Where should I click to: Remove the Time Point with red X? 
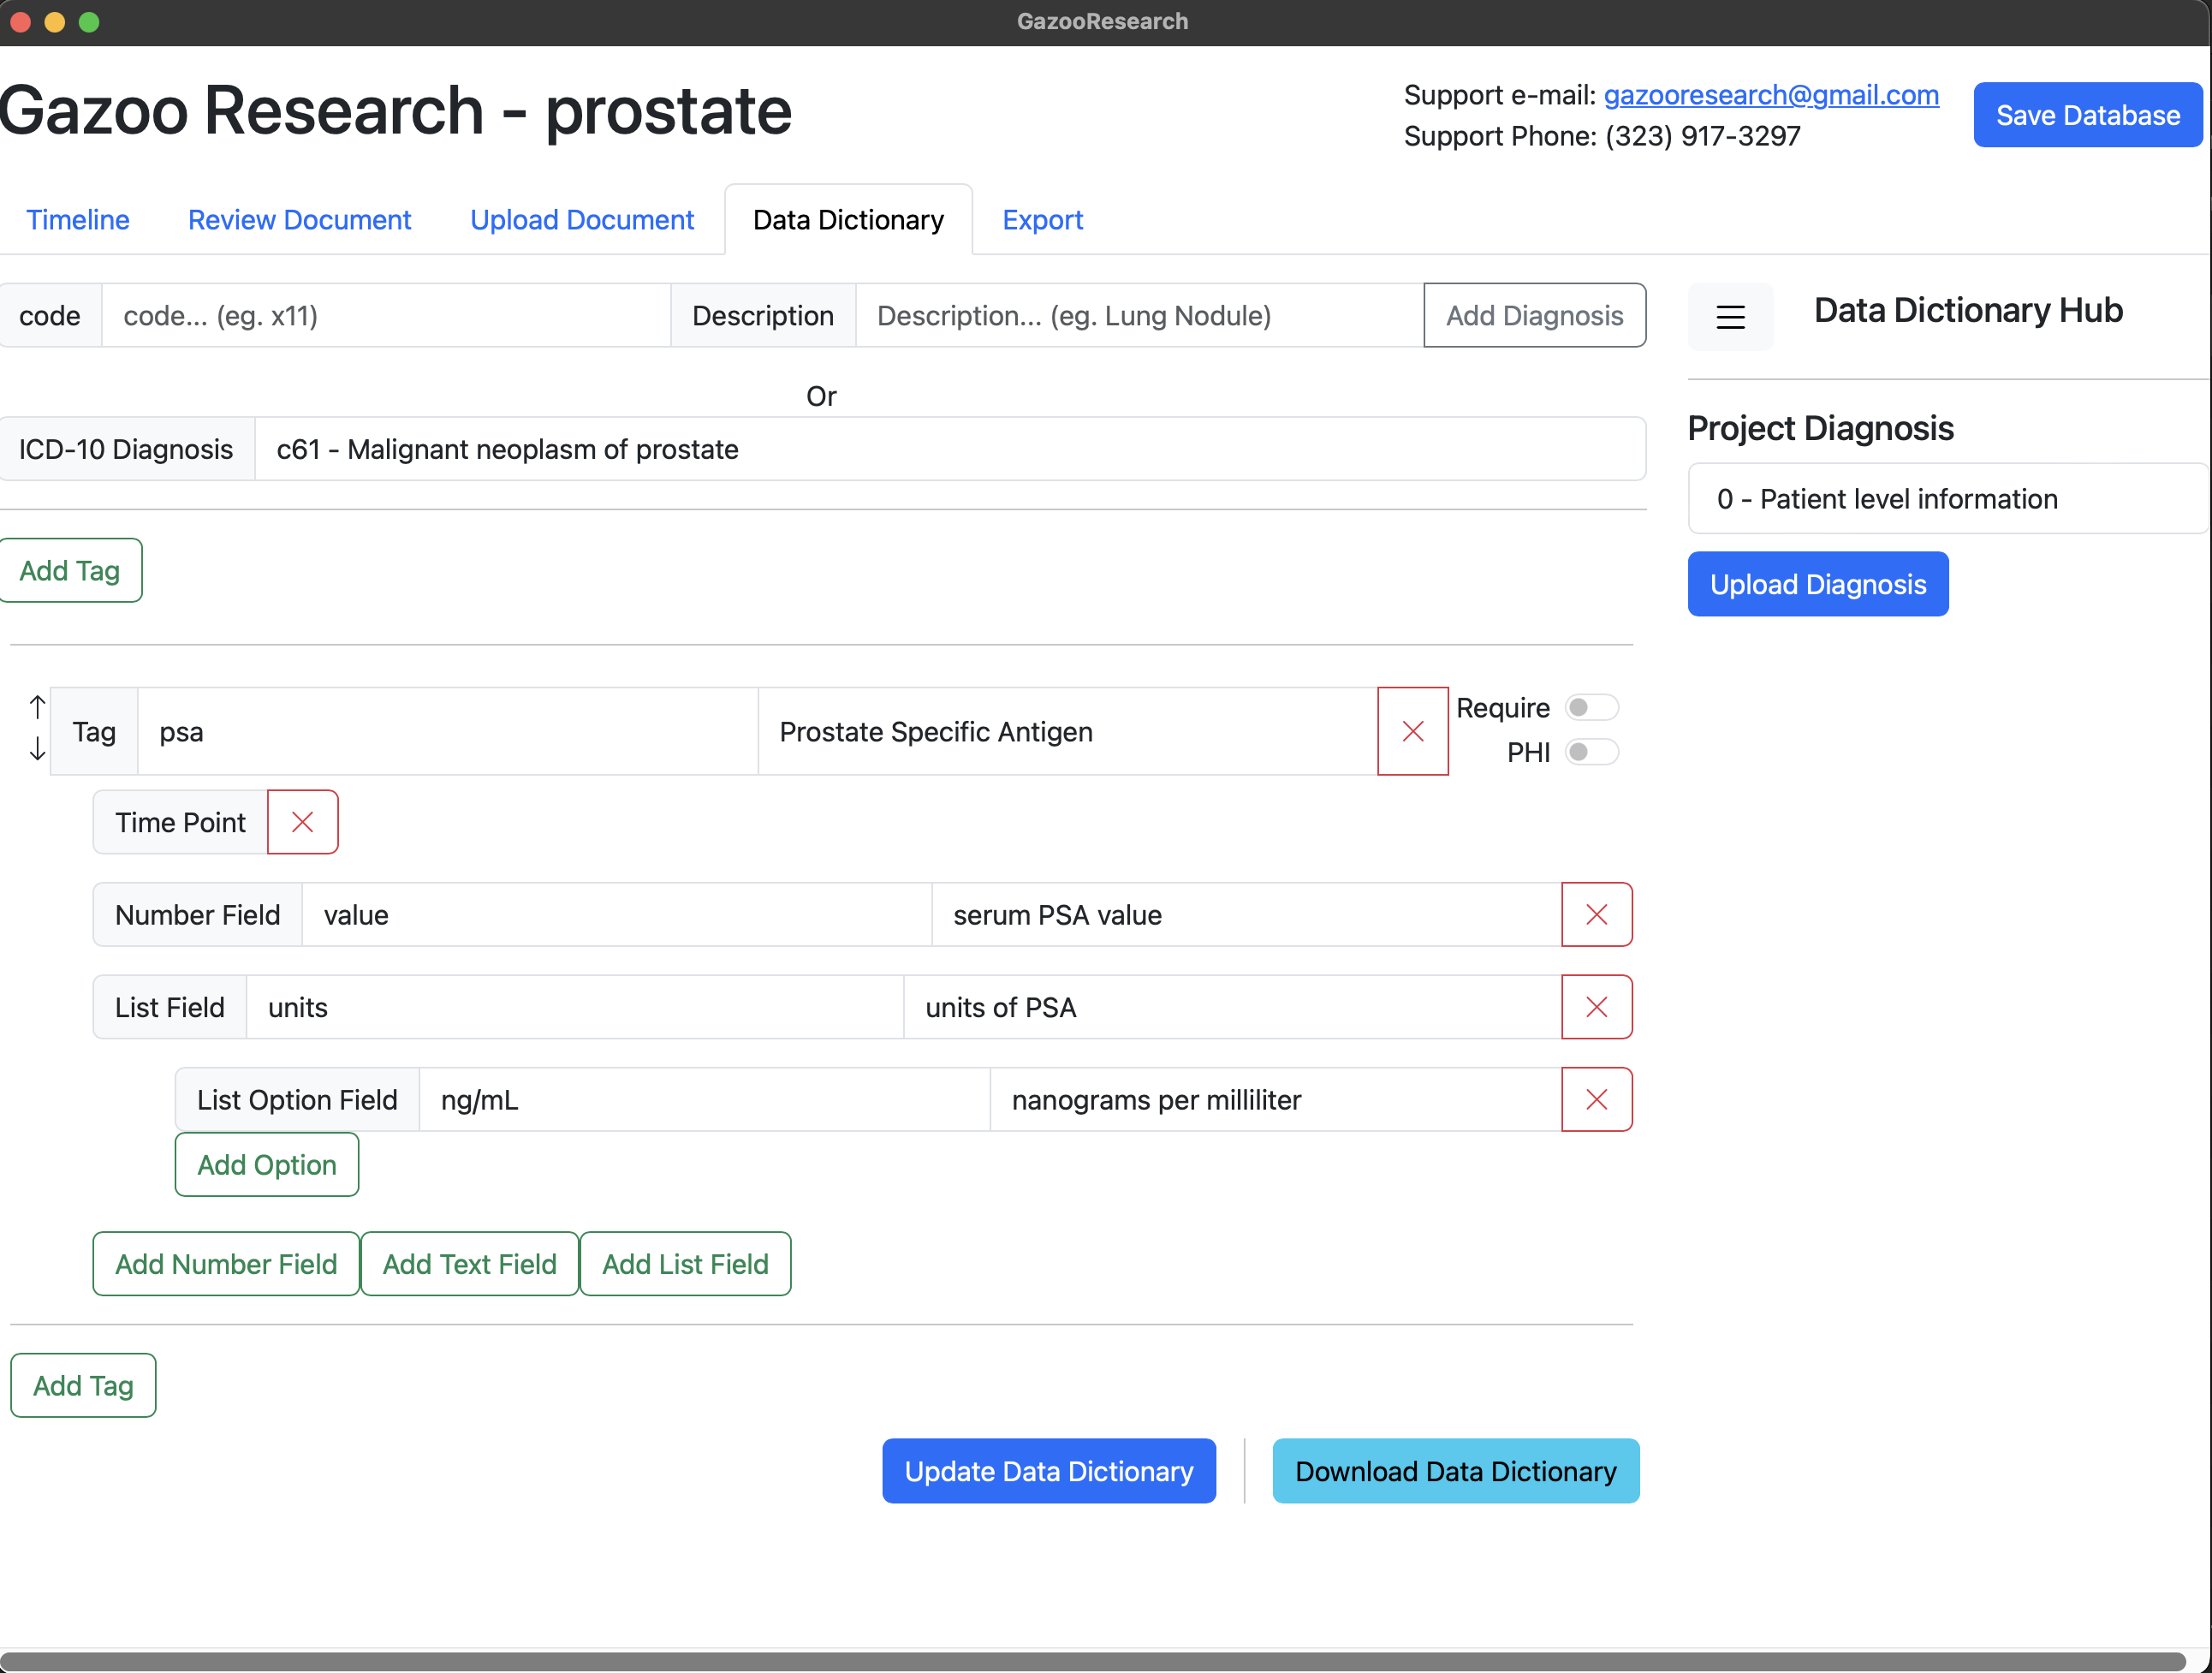pos(302,822)
